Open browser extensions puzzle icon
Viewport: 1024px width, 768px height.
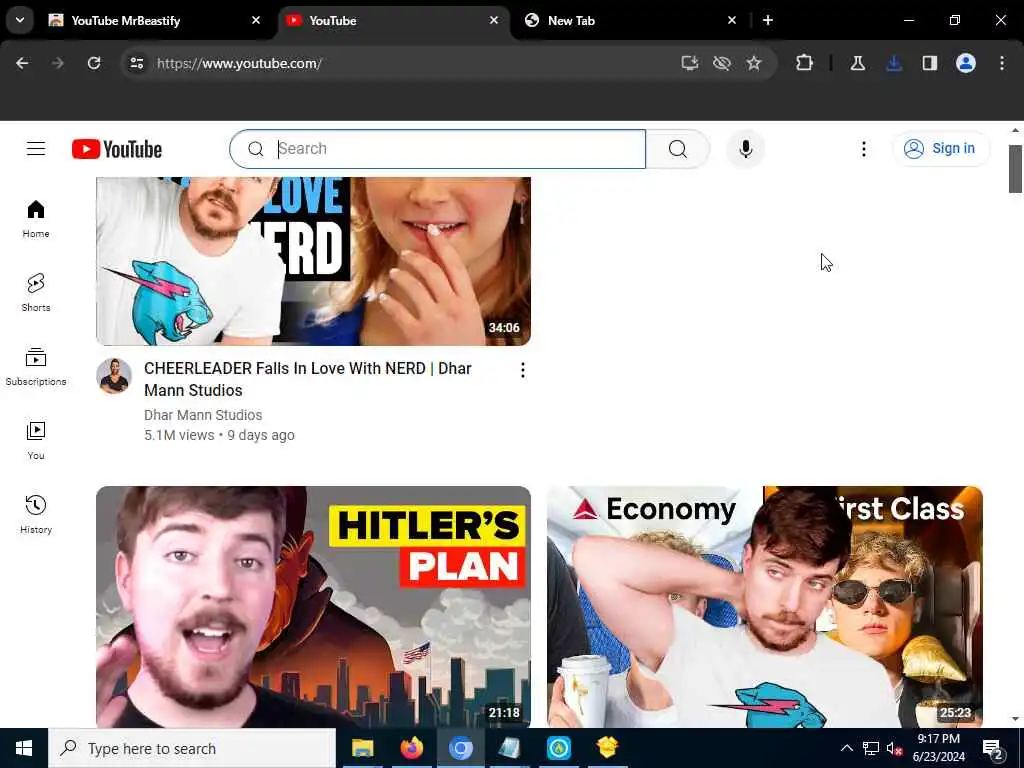point(805,63)
